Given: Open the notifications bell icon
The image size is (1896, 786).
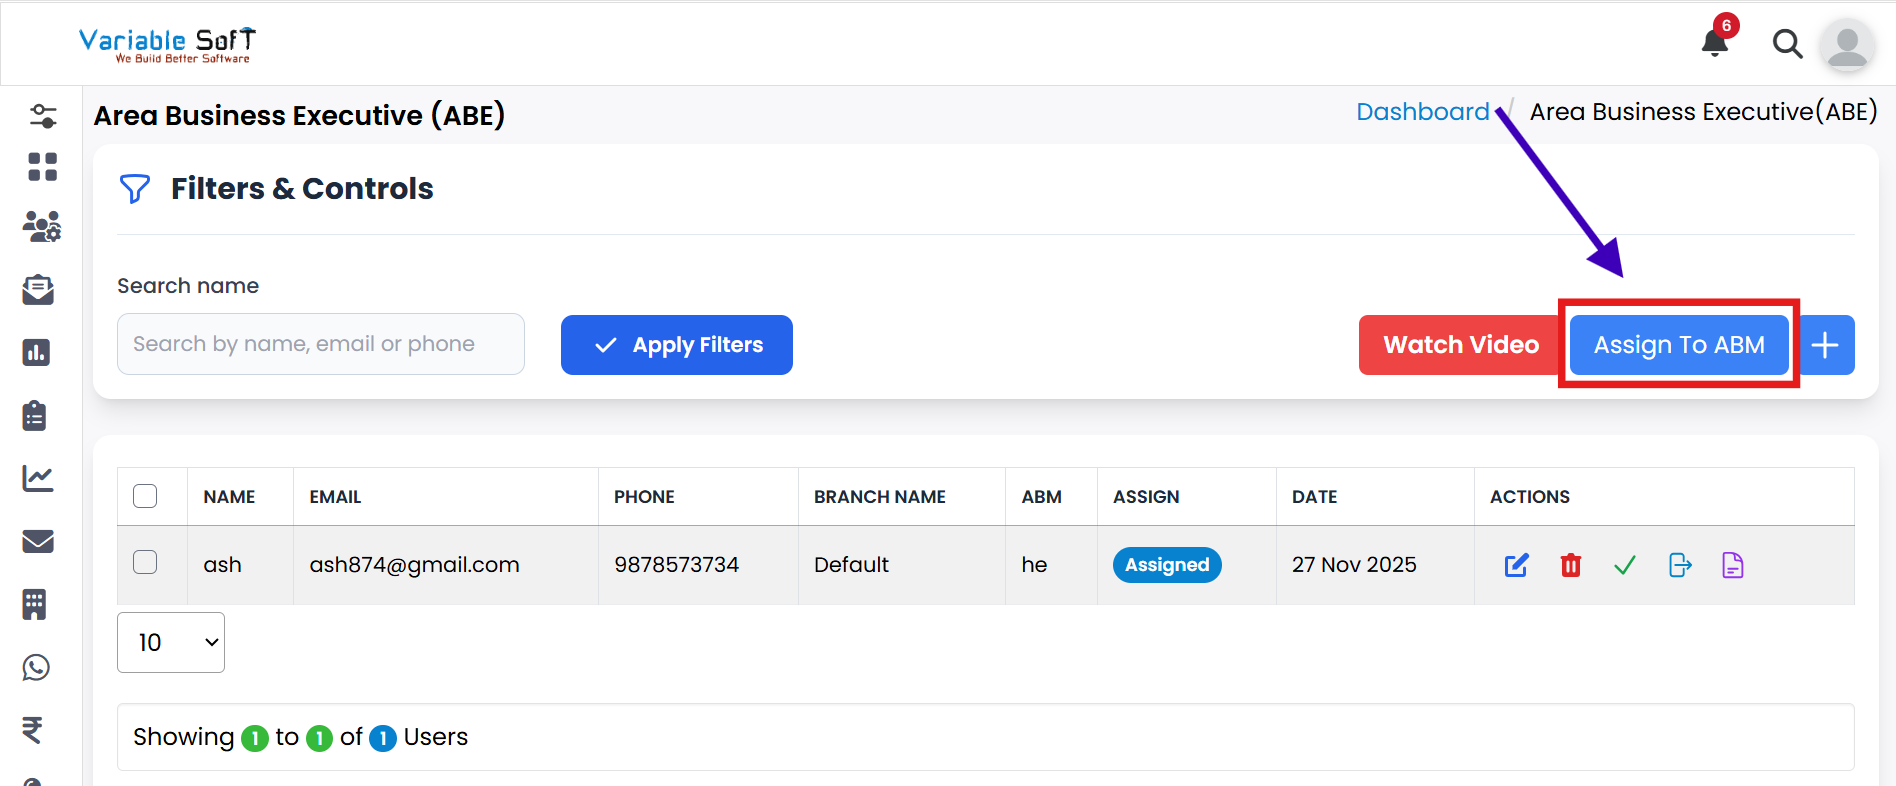Looking at the screenshot, I should [x=1715, y=43].
